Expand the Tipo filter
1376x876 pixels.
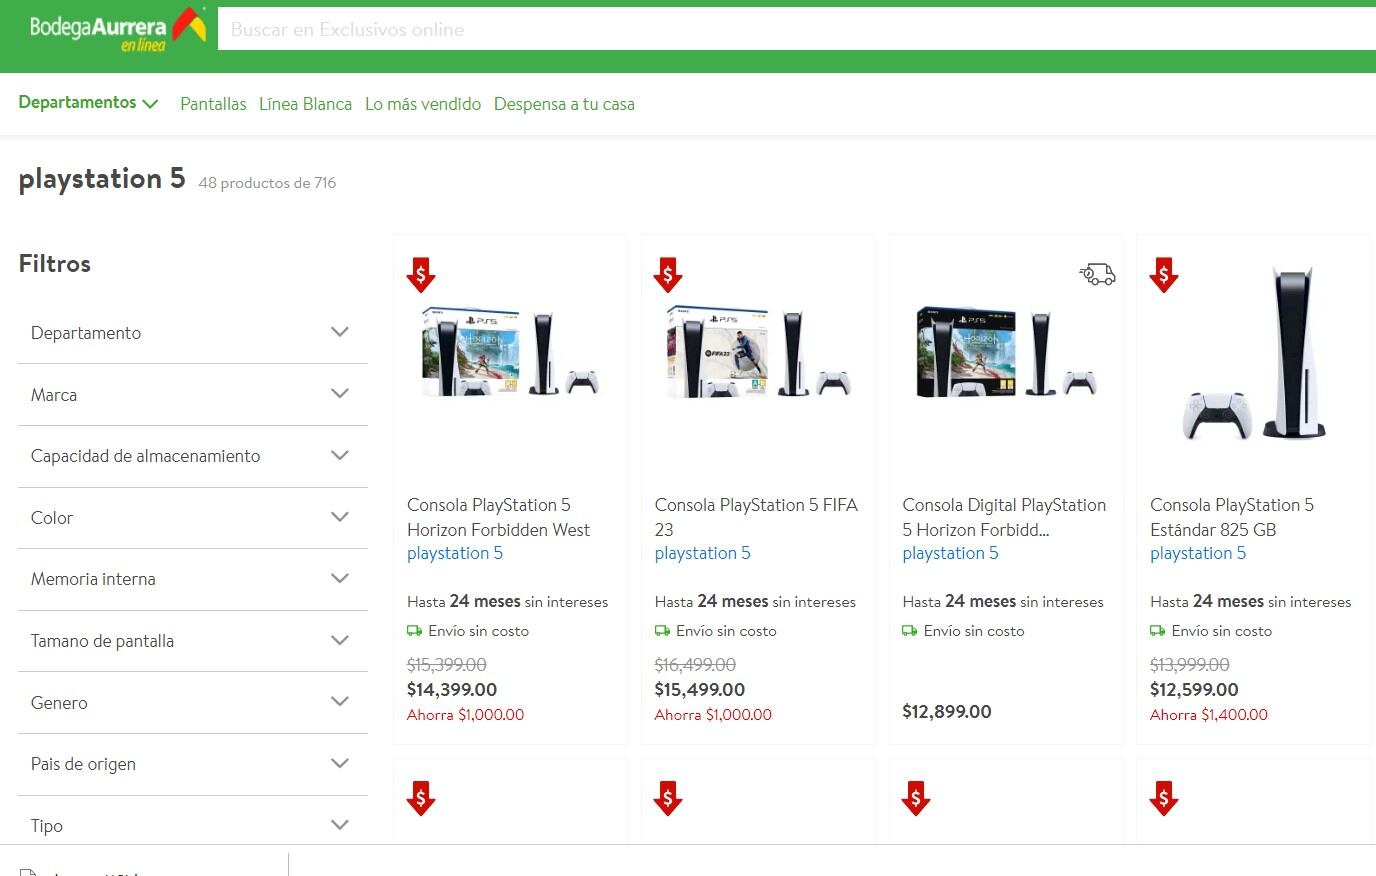192,825
